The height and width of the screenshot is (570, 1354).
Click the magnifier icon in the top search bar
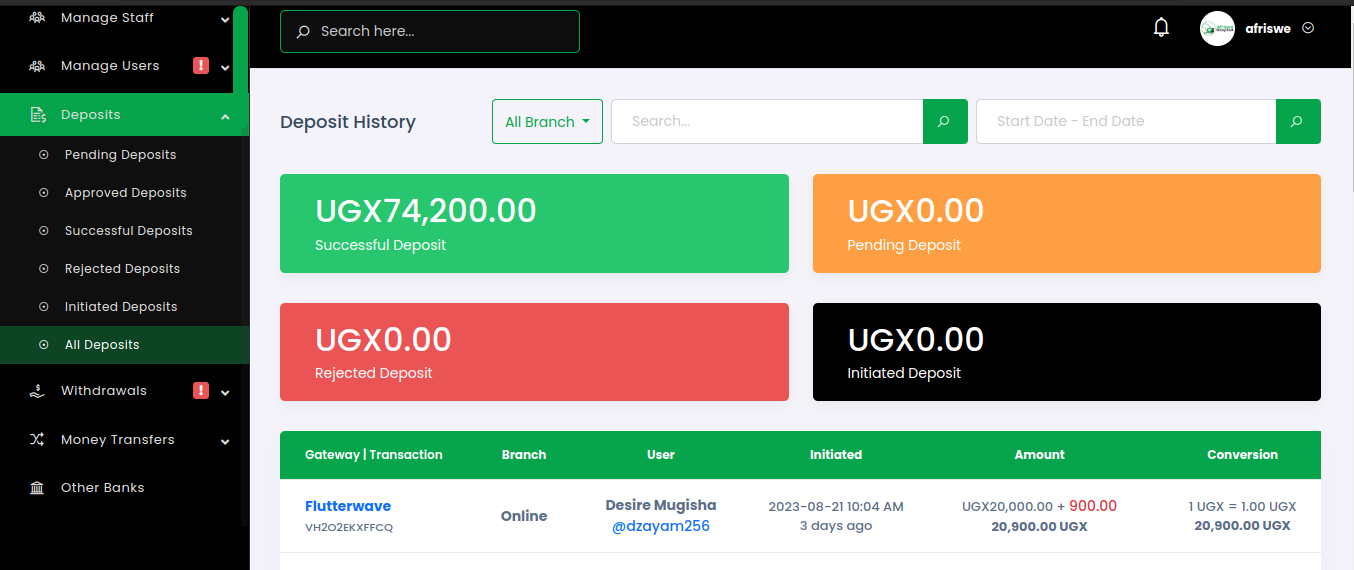pos(303,32)
